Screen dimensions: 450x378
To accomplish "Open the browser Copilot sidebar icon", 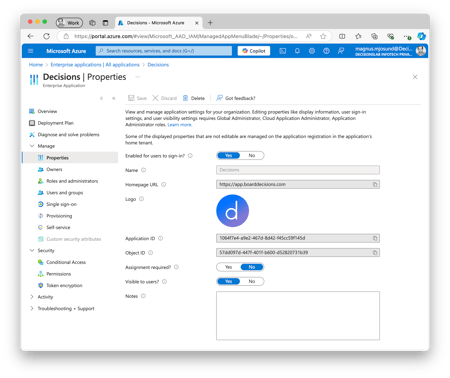I will [421, 36].
